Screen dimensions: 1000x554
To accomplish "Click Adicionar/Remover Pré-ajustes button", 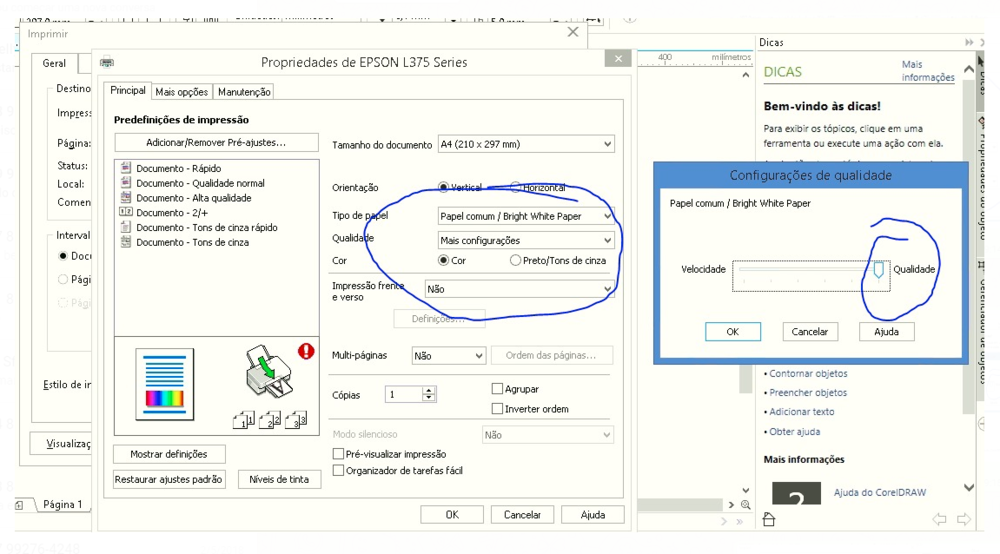I will [216, 142].
